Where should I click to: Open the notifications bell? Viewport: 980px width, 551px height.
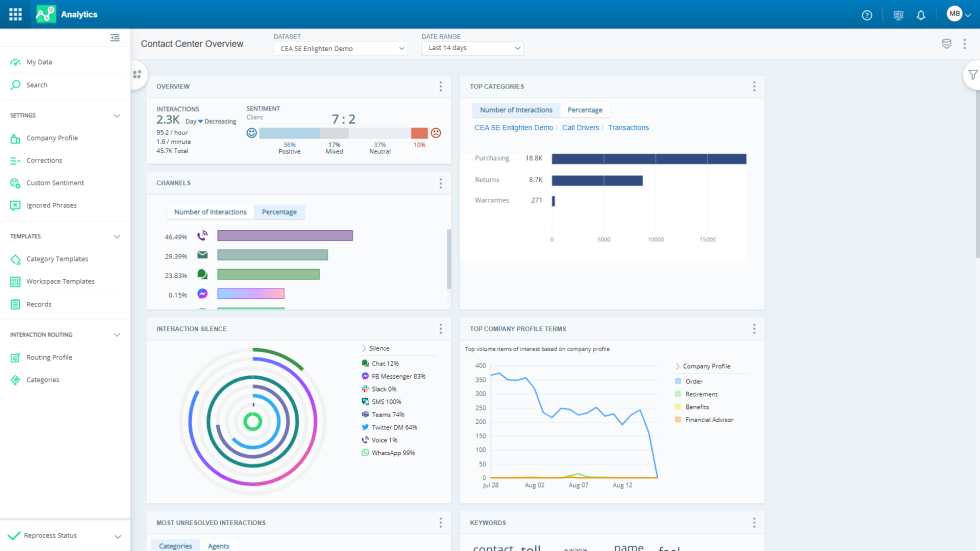(x=921, y=15)
